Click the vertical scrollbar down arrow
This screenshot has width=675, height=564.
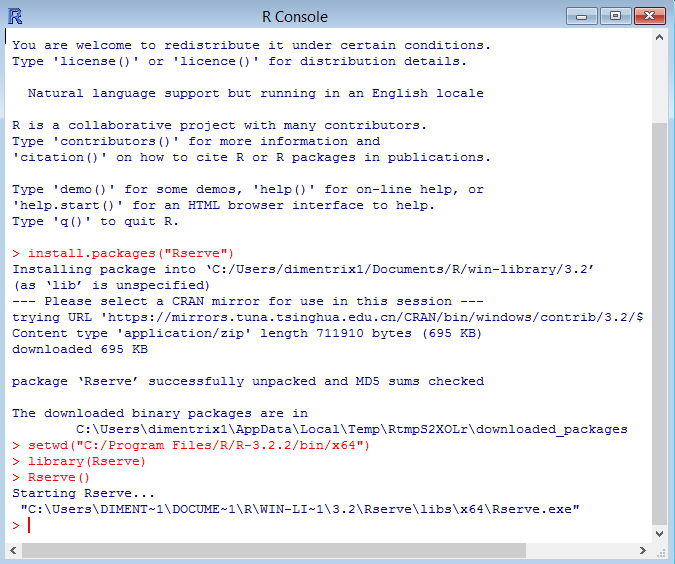click(x=659, y=533)
